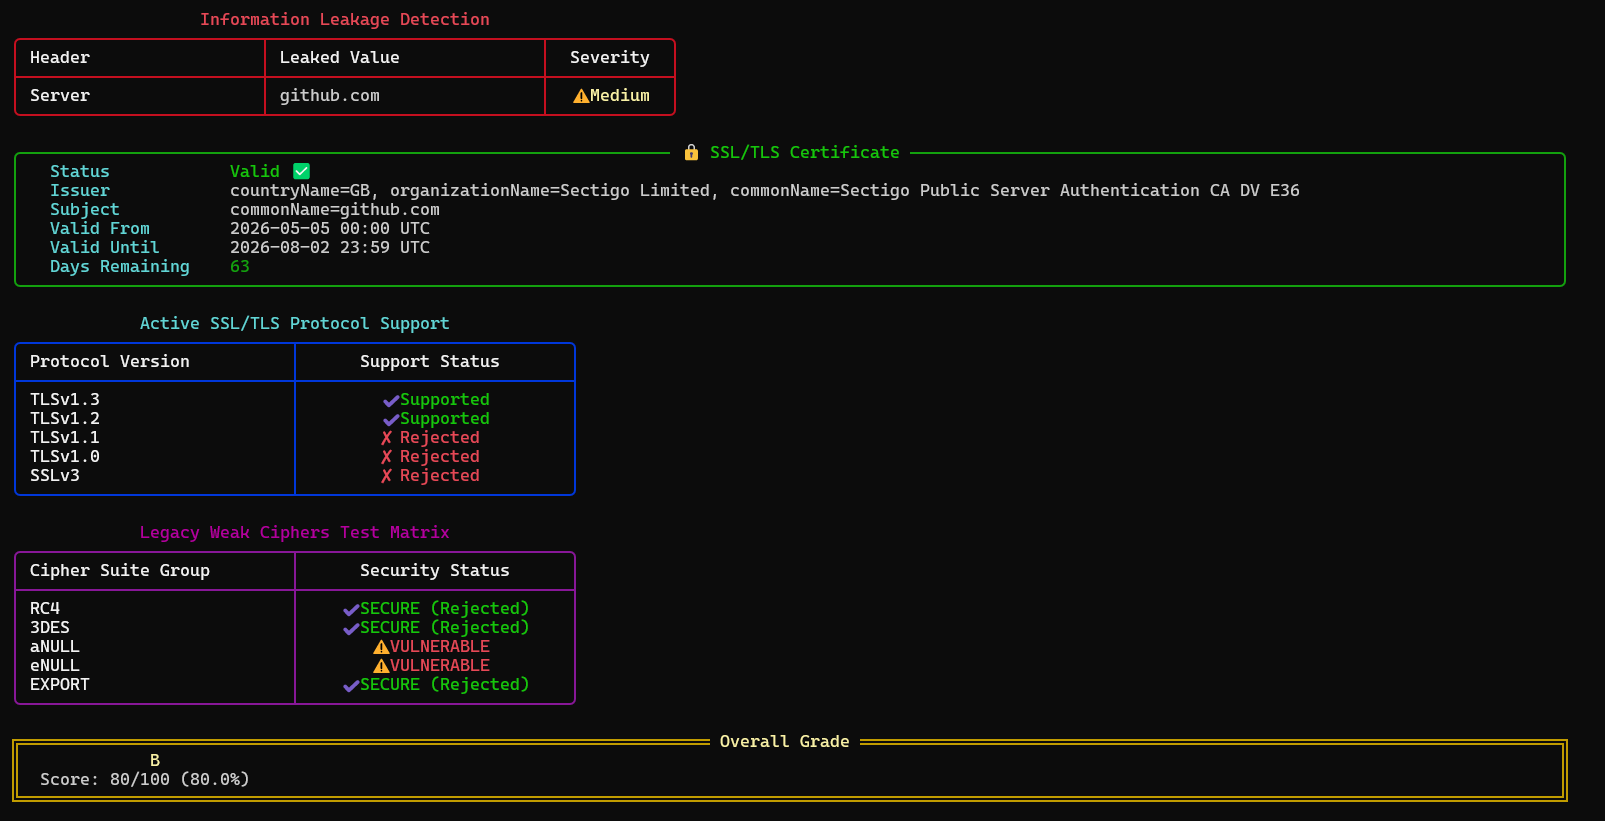Click the 2026-05-05 00:00 UTC date
1605x821 pixels.
330,228
